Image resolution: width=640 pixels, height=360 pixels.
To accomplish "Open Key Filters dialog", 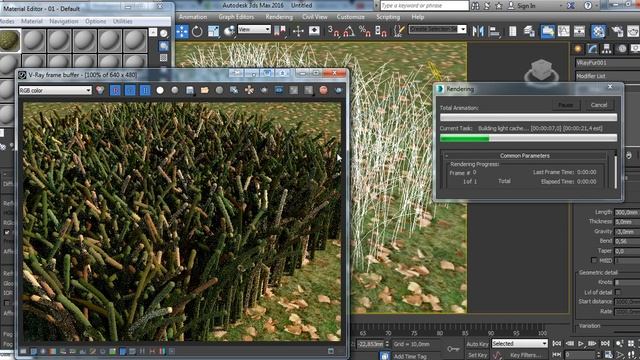I will point(526,355).
